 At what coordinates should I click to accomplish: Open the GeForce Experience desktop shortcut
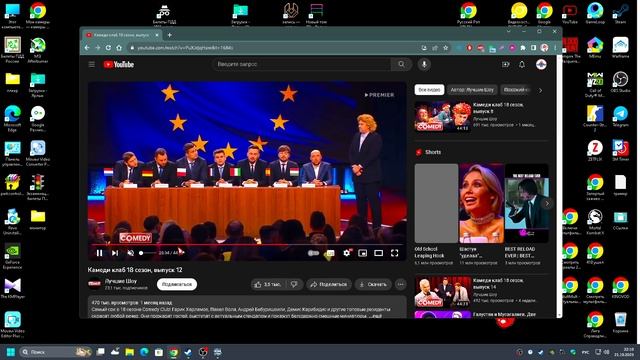coord(13,256)
